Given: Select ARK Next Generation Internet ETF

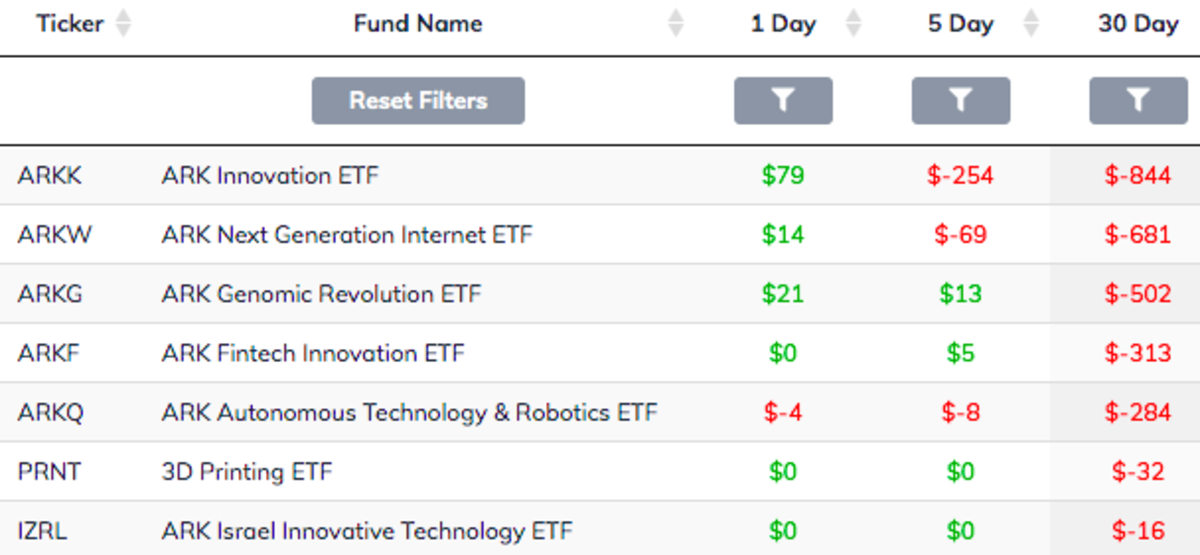Looking at the screenshot, I should (347, 235).
